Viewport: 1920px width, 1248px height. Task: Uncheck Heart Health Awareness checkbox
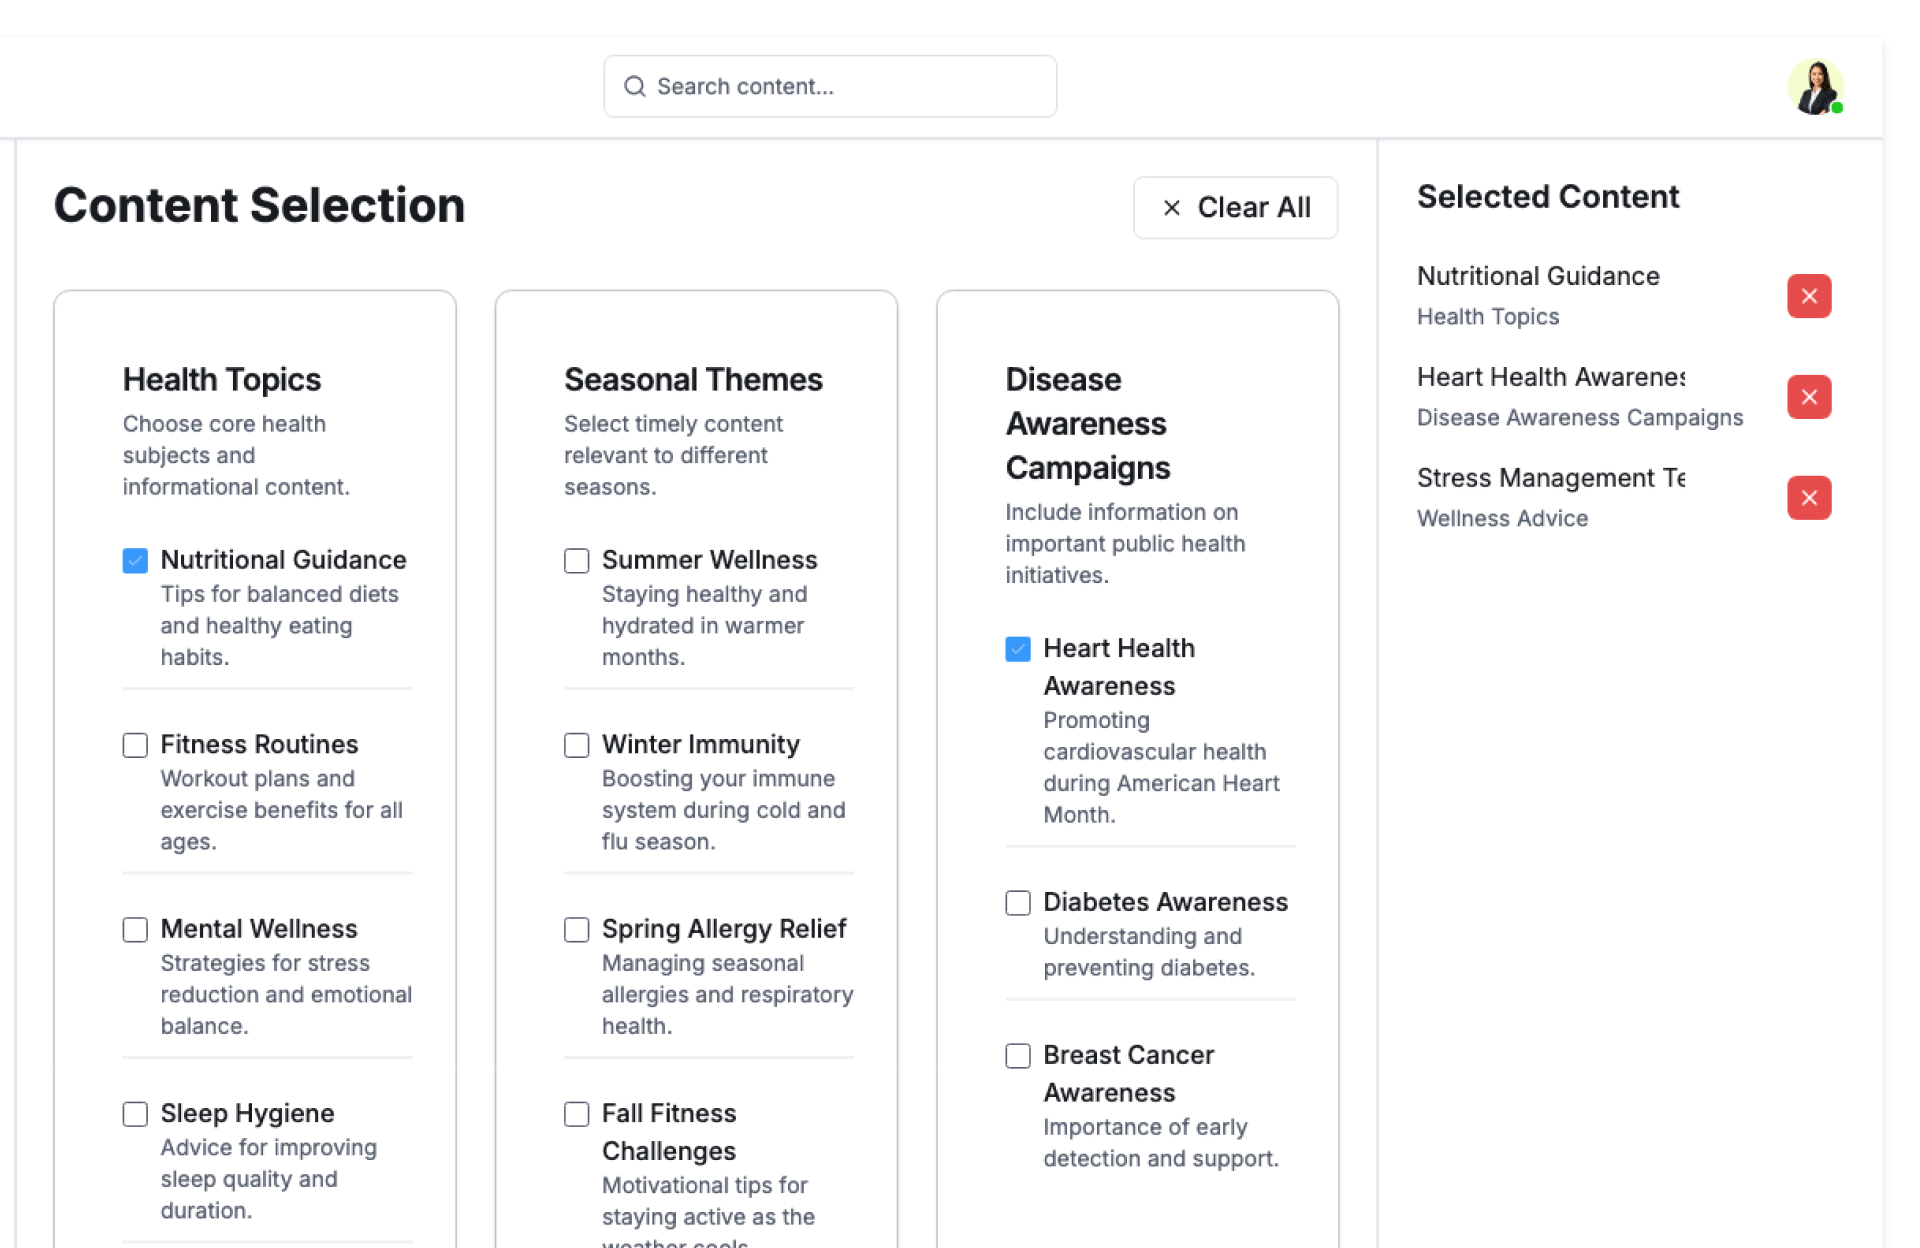pos(1018,649)
